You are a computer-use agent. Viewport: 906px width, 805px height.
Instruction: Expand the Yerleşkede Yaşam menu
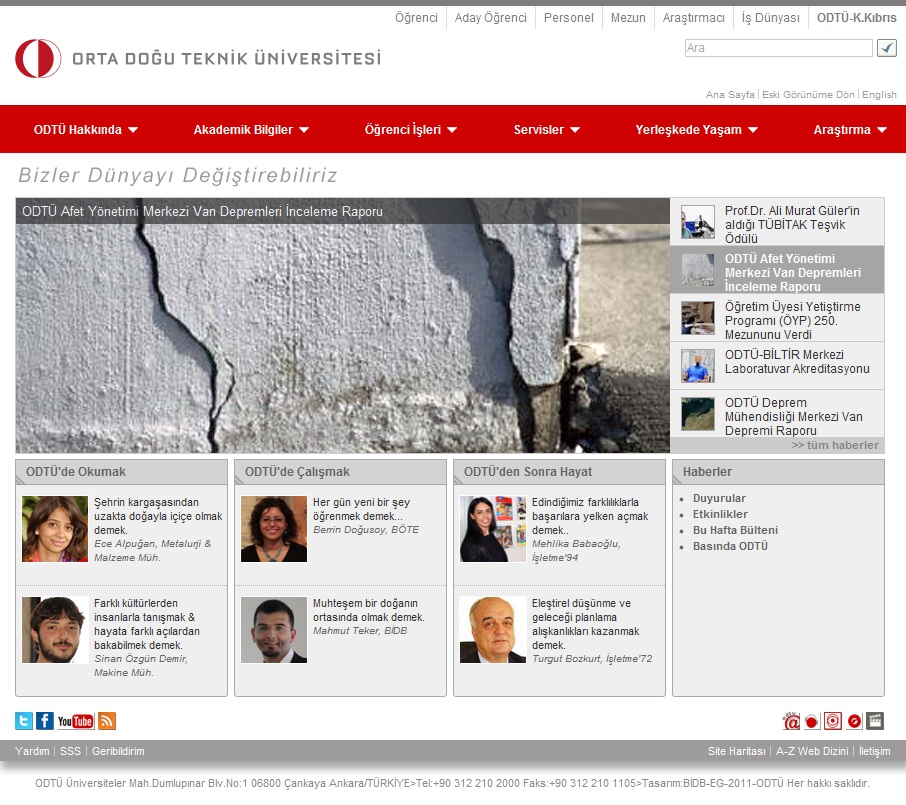(696, 129)
